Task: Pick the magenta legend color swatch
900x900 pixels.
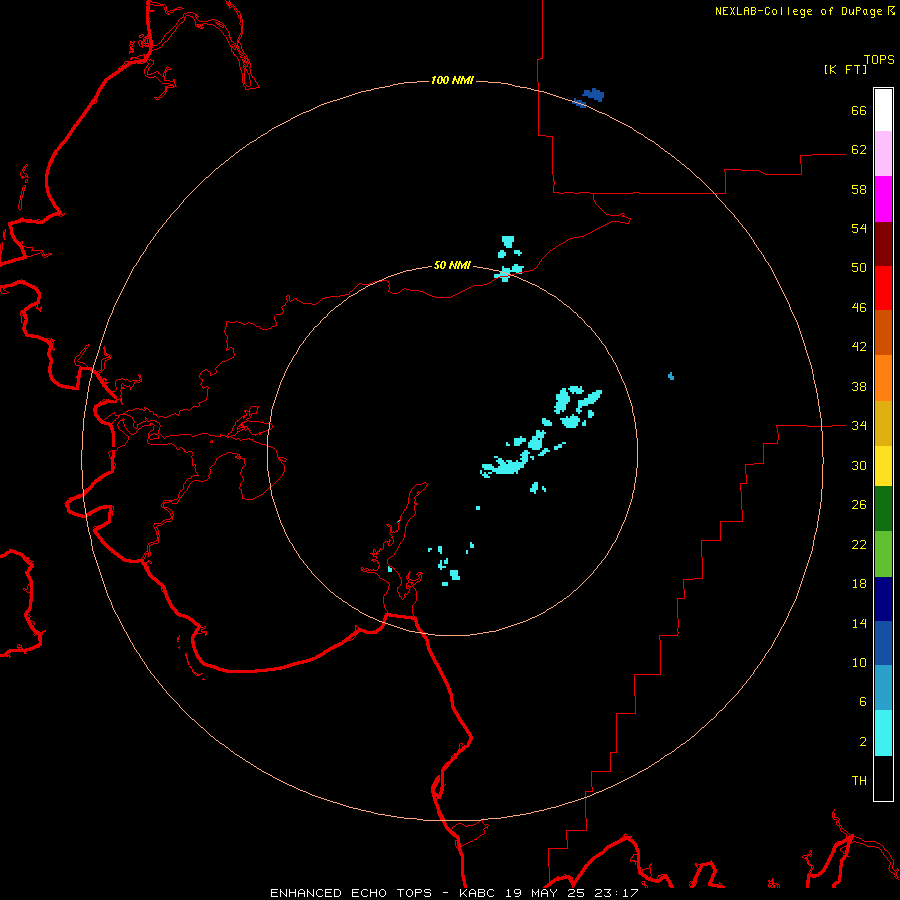Action: point(883,199)
